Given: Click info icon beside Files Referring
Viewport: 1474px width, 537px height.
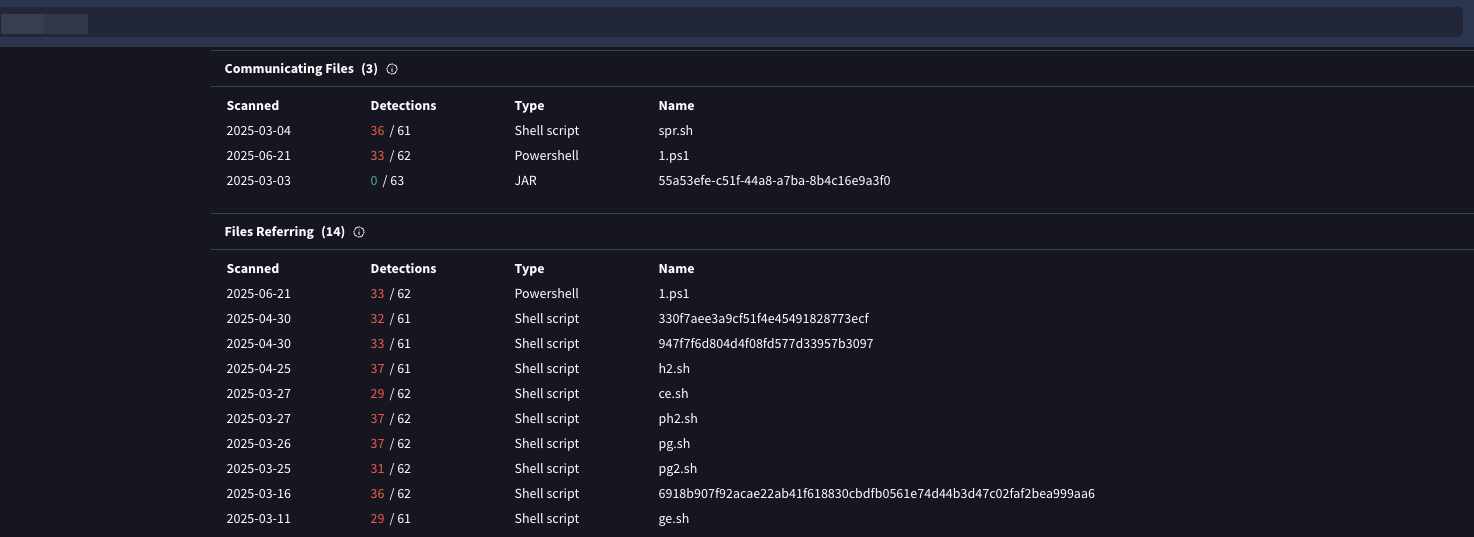Looking at the screenshot, I should (x=359, y=232).
